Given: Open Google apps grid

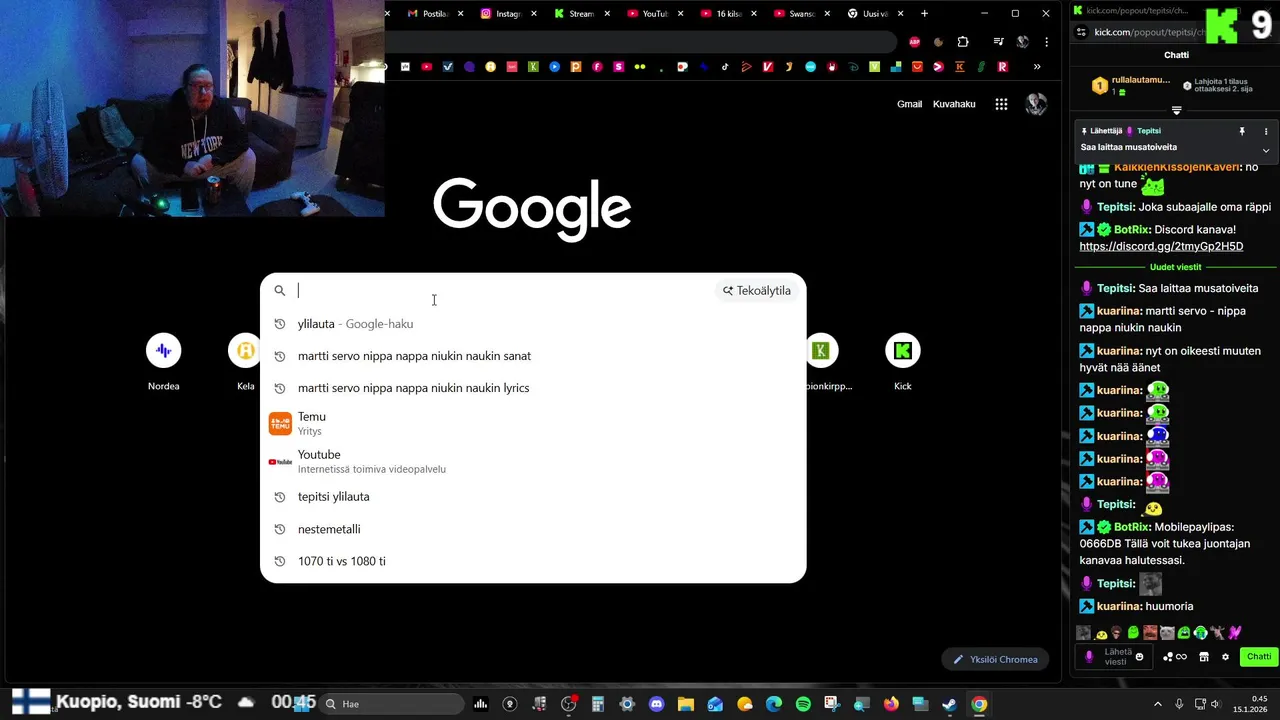Looking at the screenshot, I should point(1001,104).
